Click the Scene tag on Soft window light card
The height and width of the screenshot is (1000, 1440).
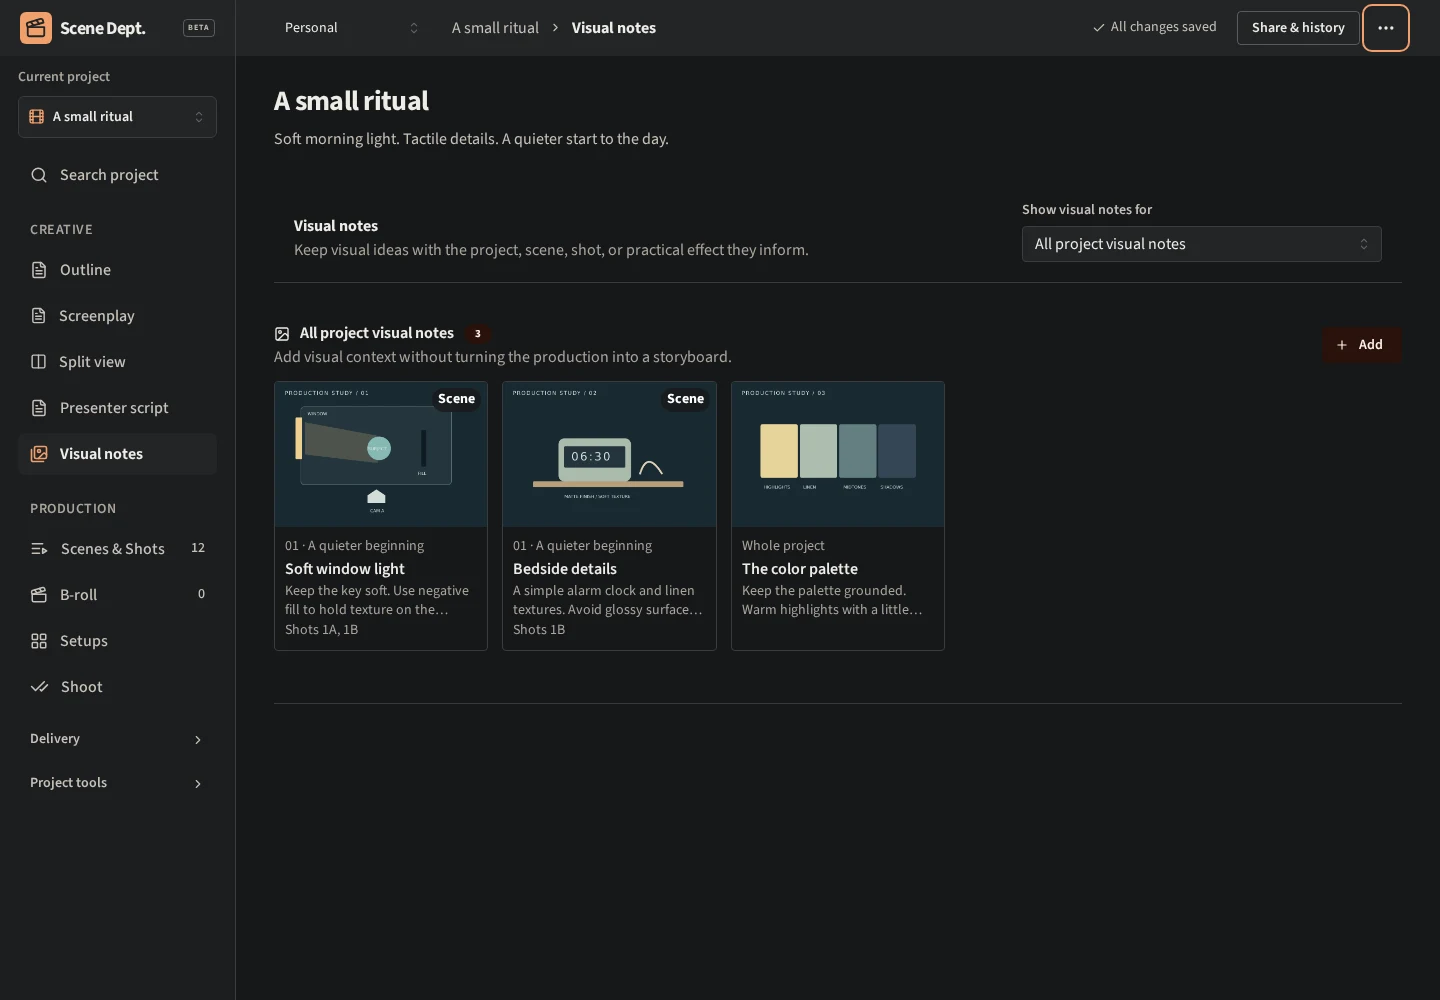pos(457,399)
